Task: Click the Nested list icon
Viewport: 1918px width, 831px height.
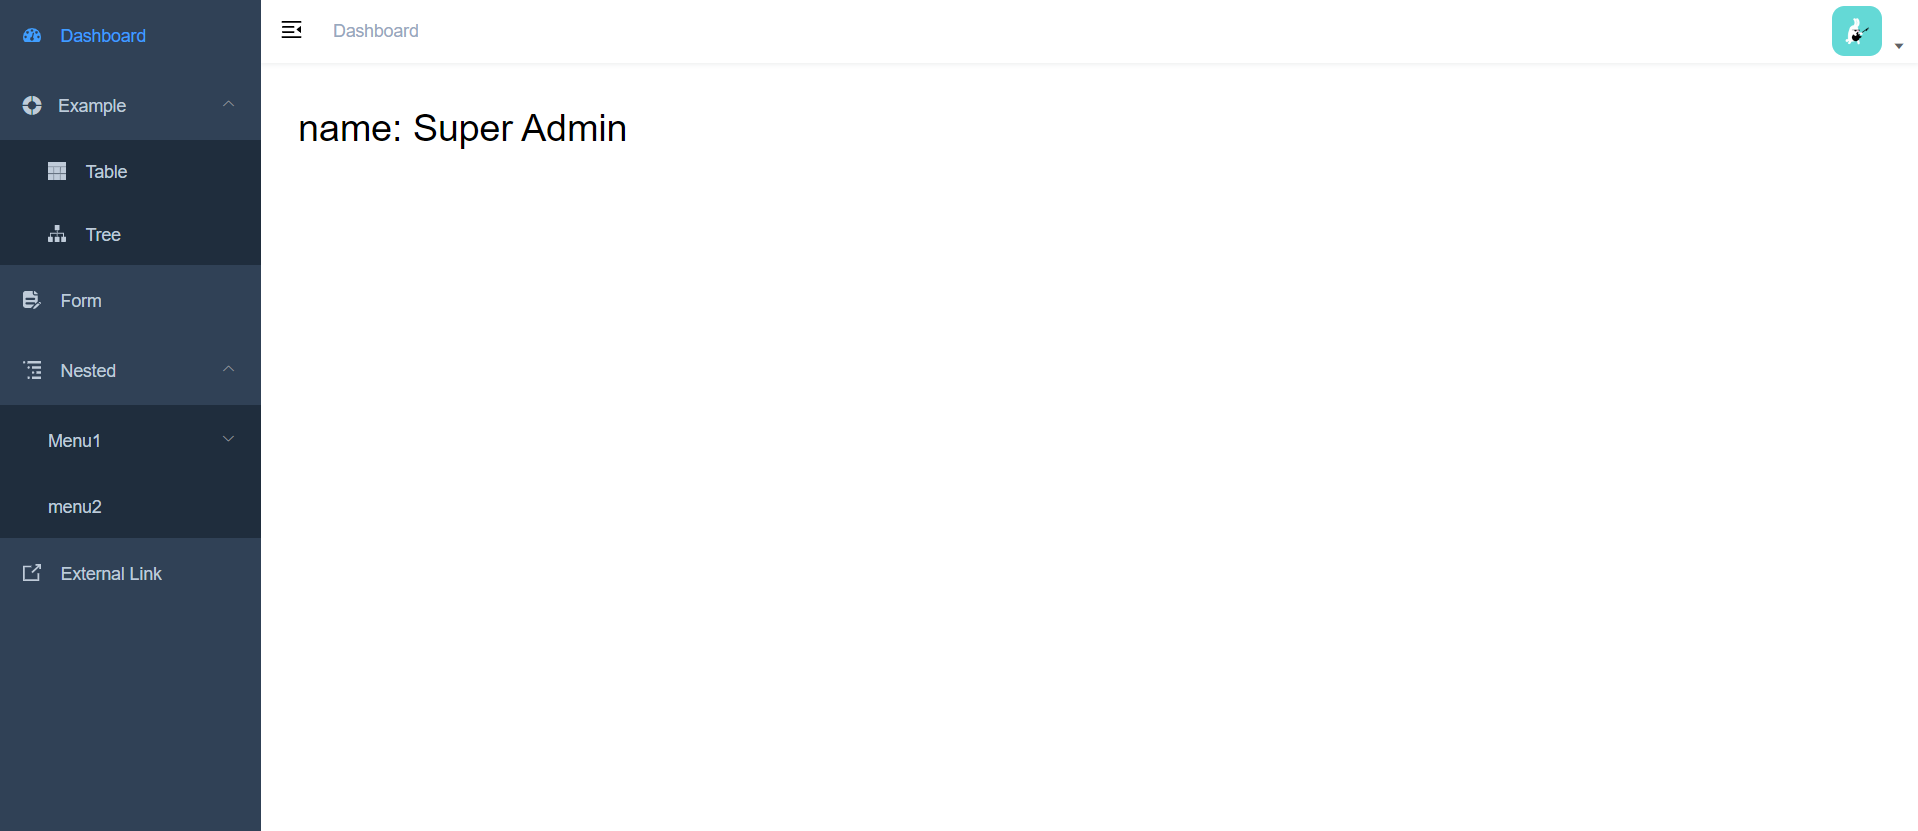Action: click(x=33, y=371)
